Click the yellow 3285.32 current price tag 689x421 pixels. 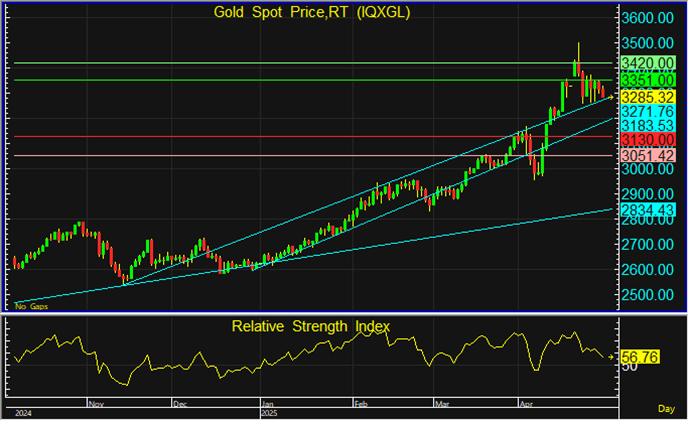(x=647, y=97)
